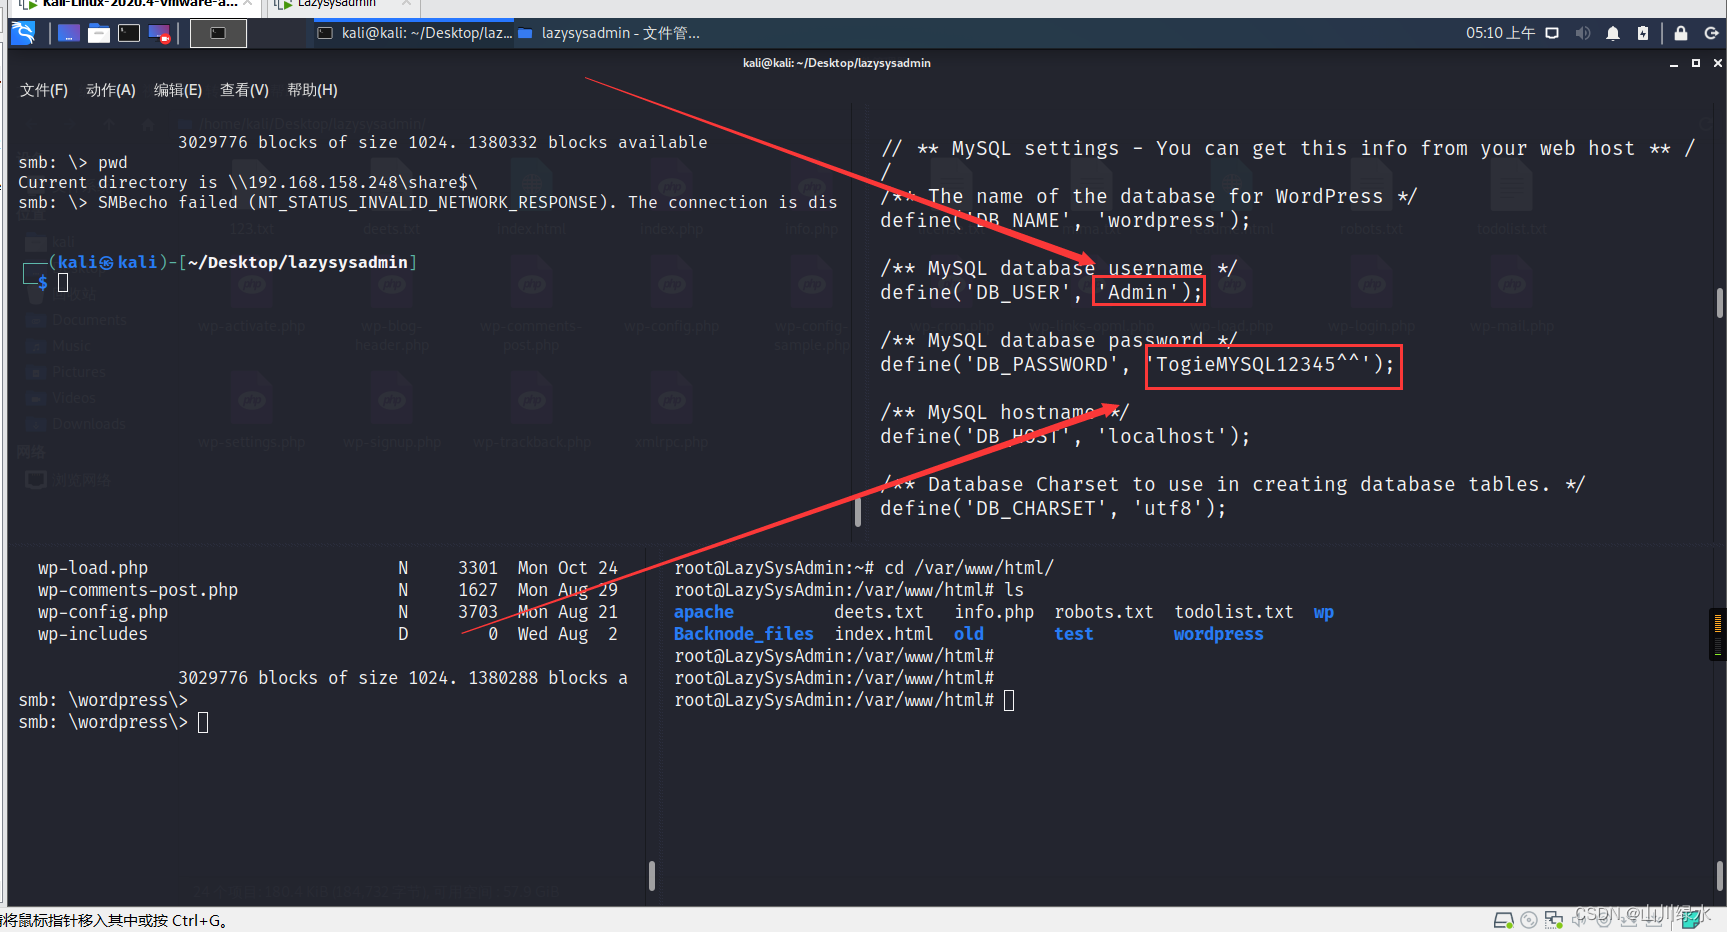Click the log out icon

pos(1711,33)
